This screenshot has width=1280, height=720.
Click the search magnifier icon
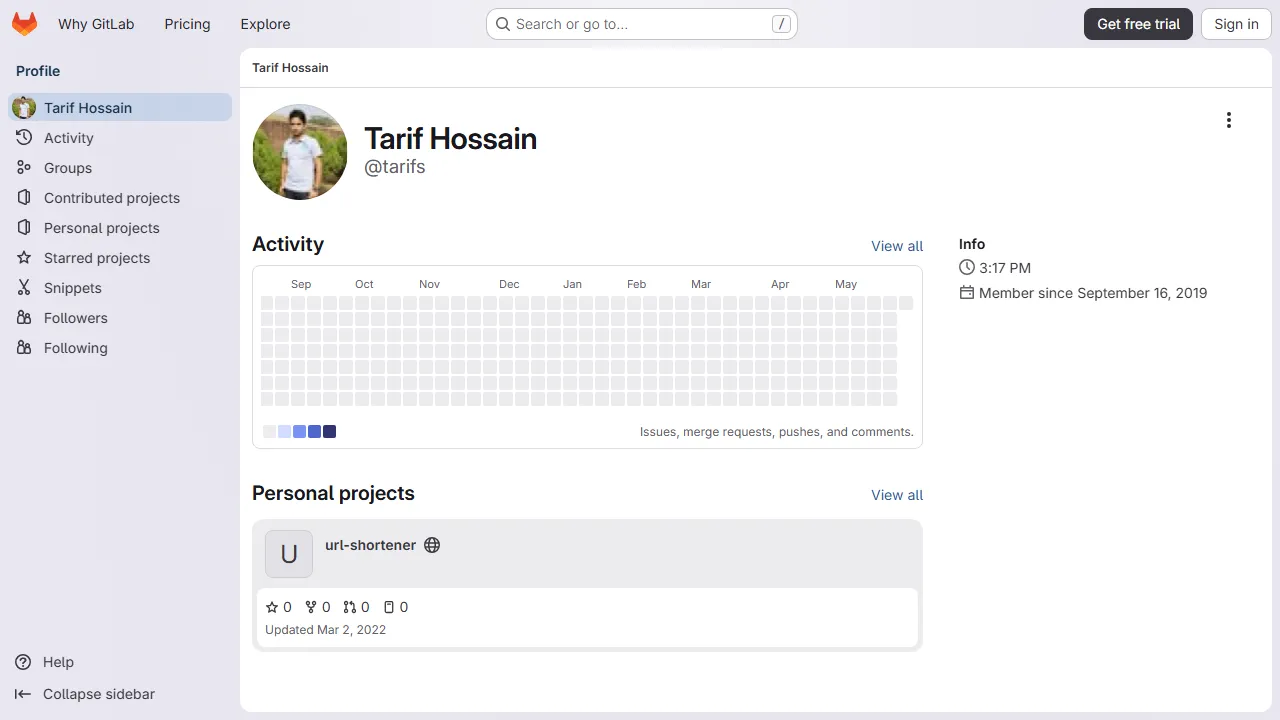(x=503, y=24)
